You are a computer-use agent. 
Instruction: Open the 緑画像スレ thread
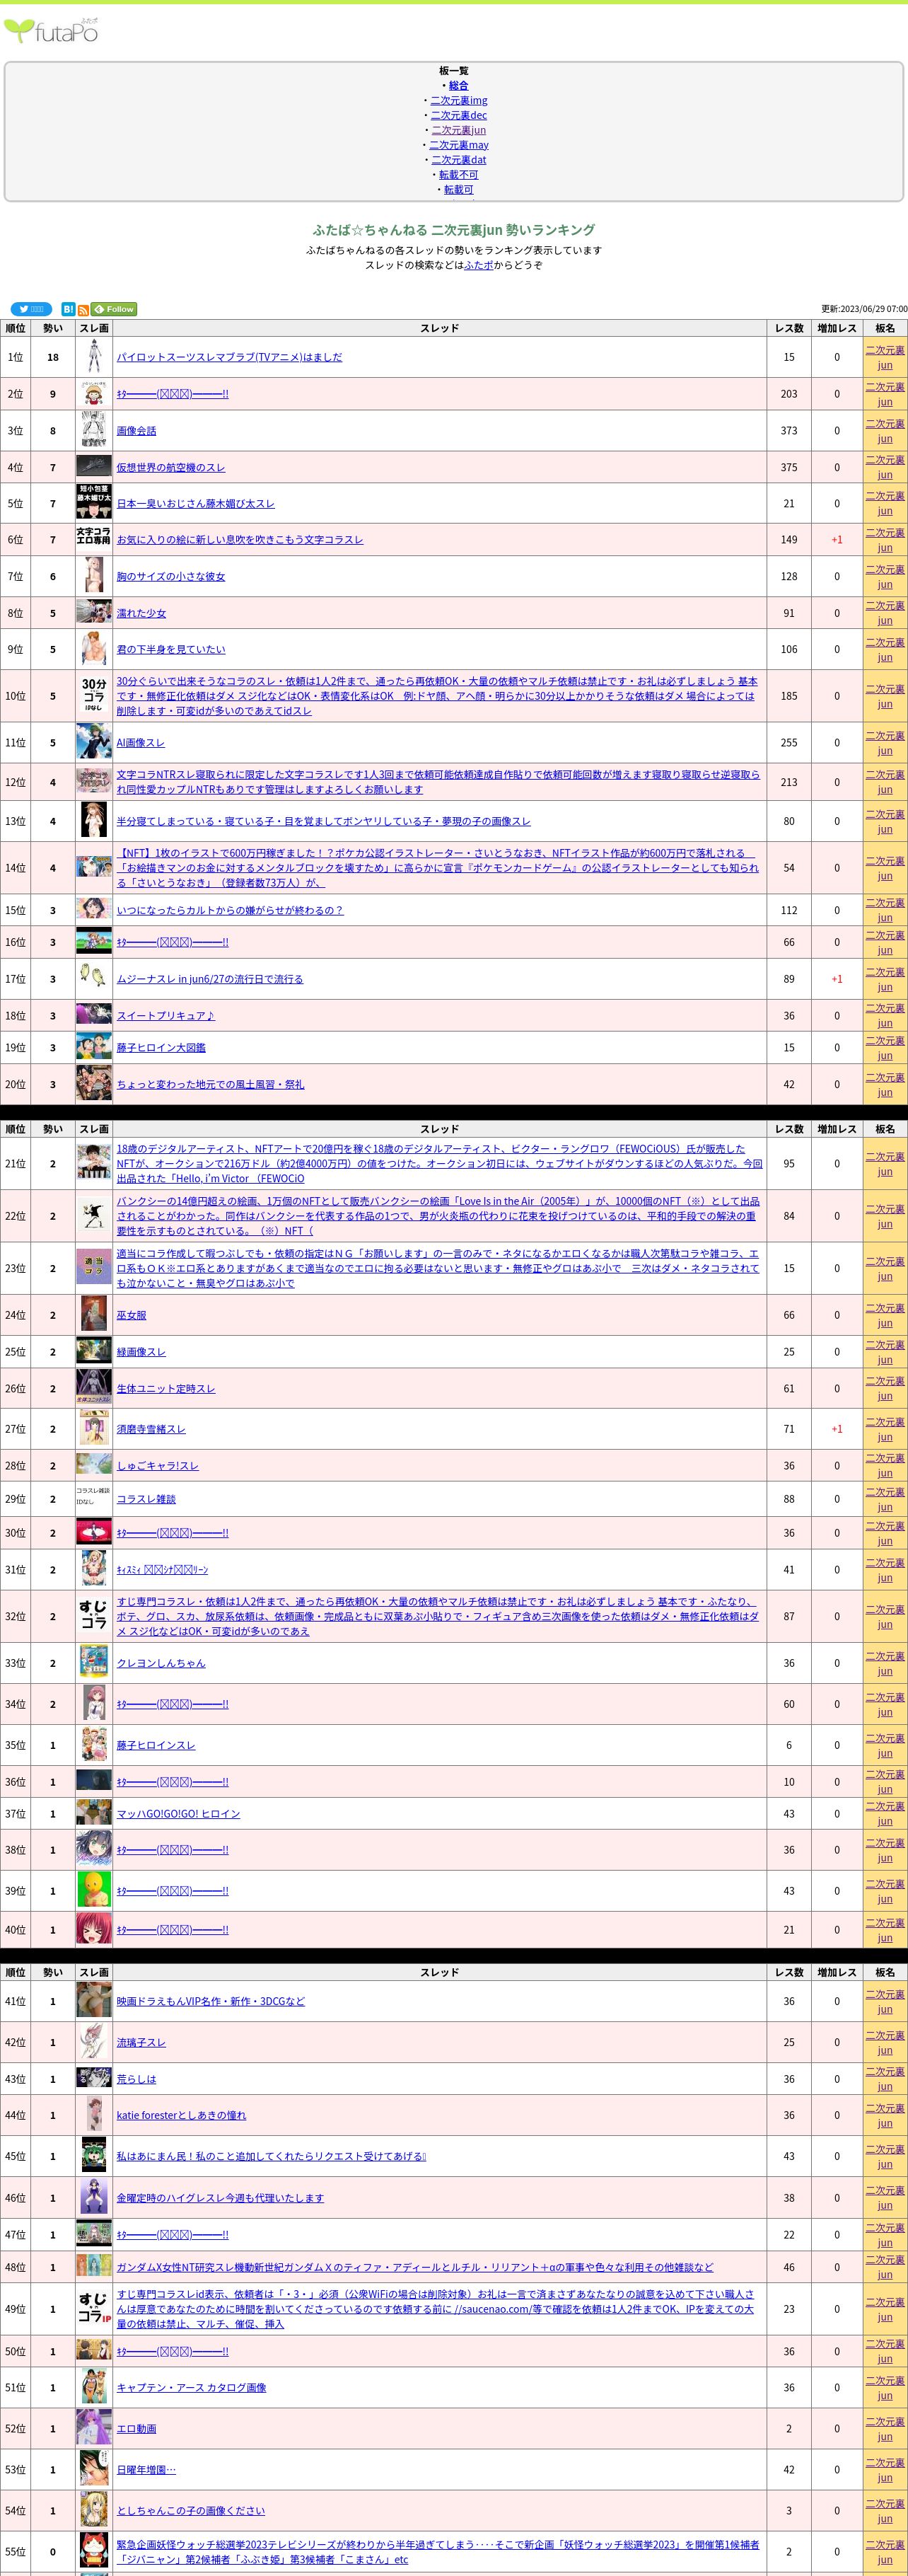click(141, 1352)
